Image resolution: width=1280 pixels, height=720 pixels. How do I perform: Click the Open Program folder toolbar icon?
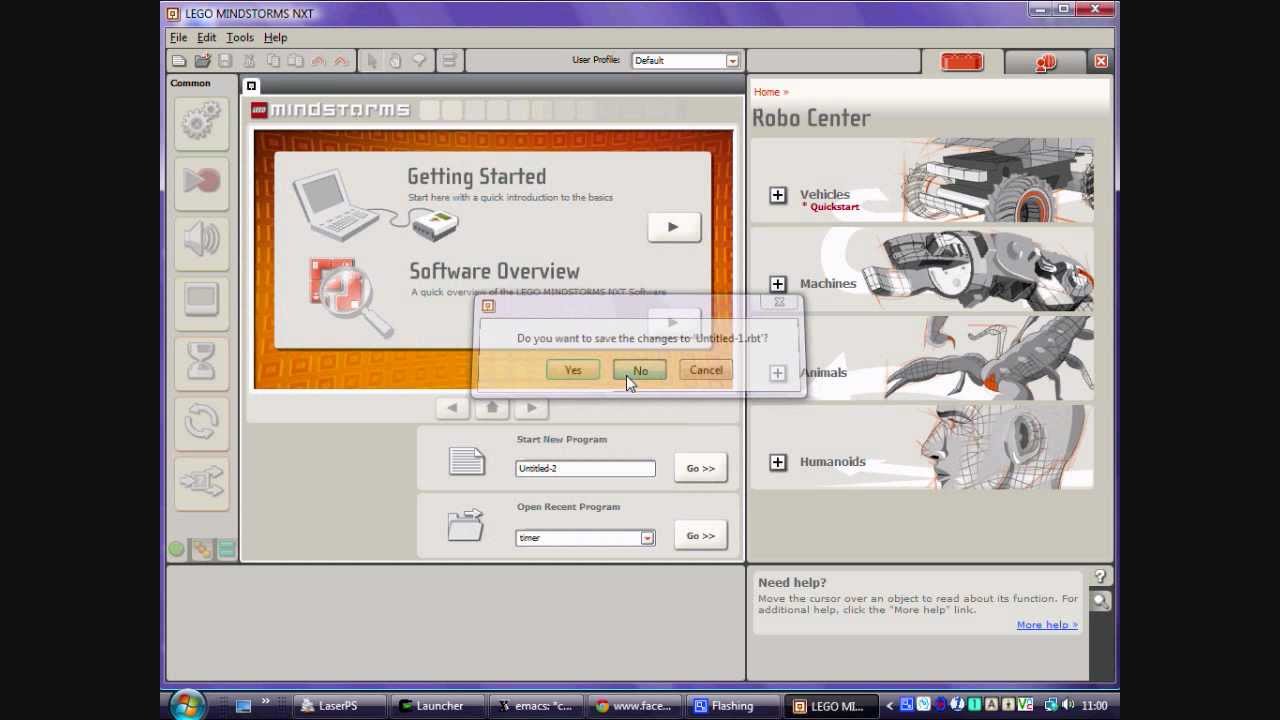point(202,61)
